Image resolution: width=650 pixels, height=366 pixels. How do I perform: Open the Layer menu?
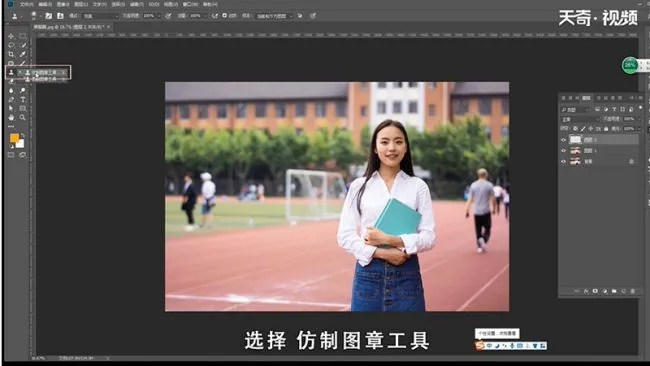[80, 4]
